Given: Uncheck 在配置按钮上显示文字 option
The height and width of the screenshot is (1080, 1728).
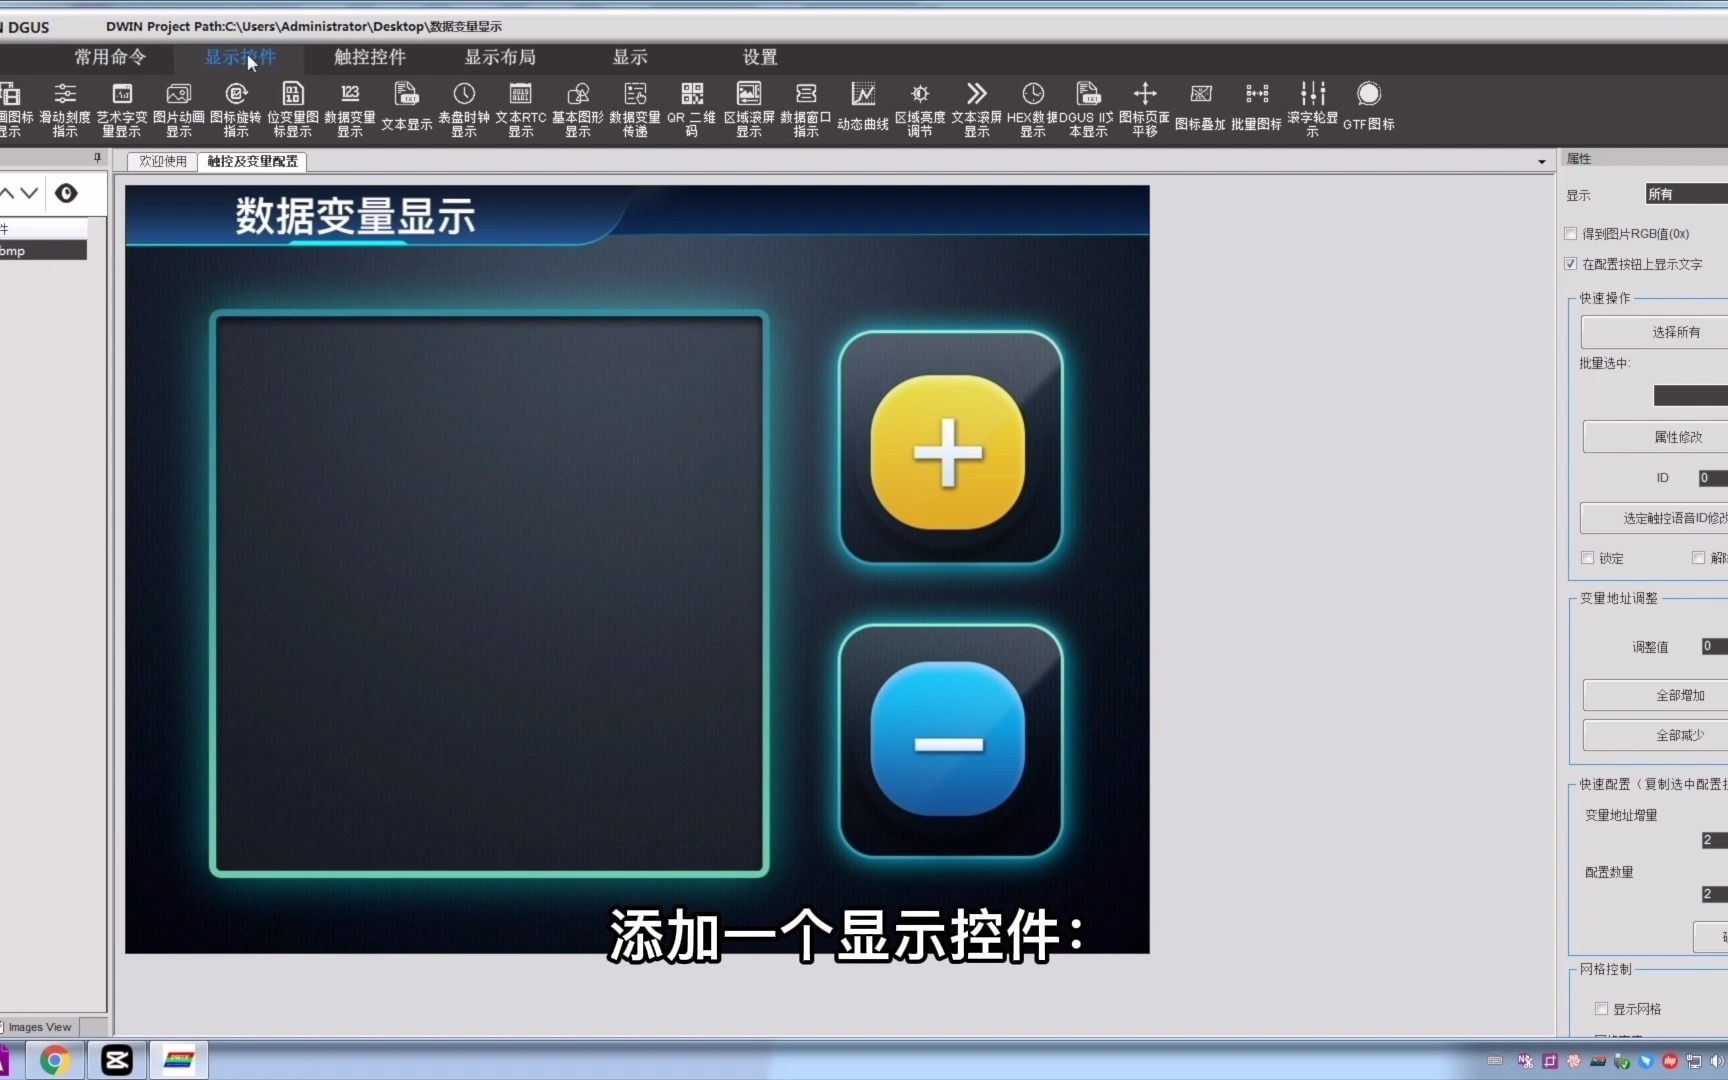Looking at the screenshot, I should click(x=1572, y=263).
